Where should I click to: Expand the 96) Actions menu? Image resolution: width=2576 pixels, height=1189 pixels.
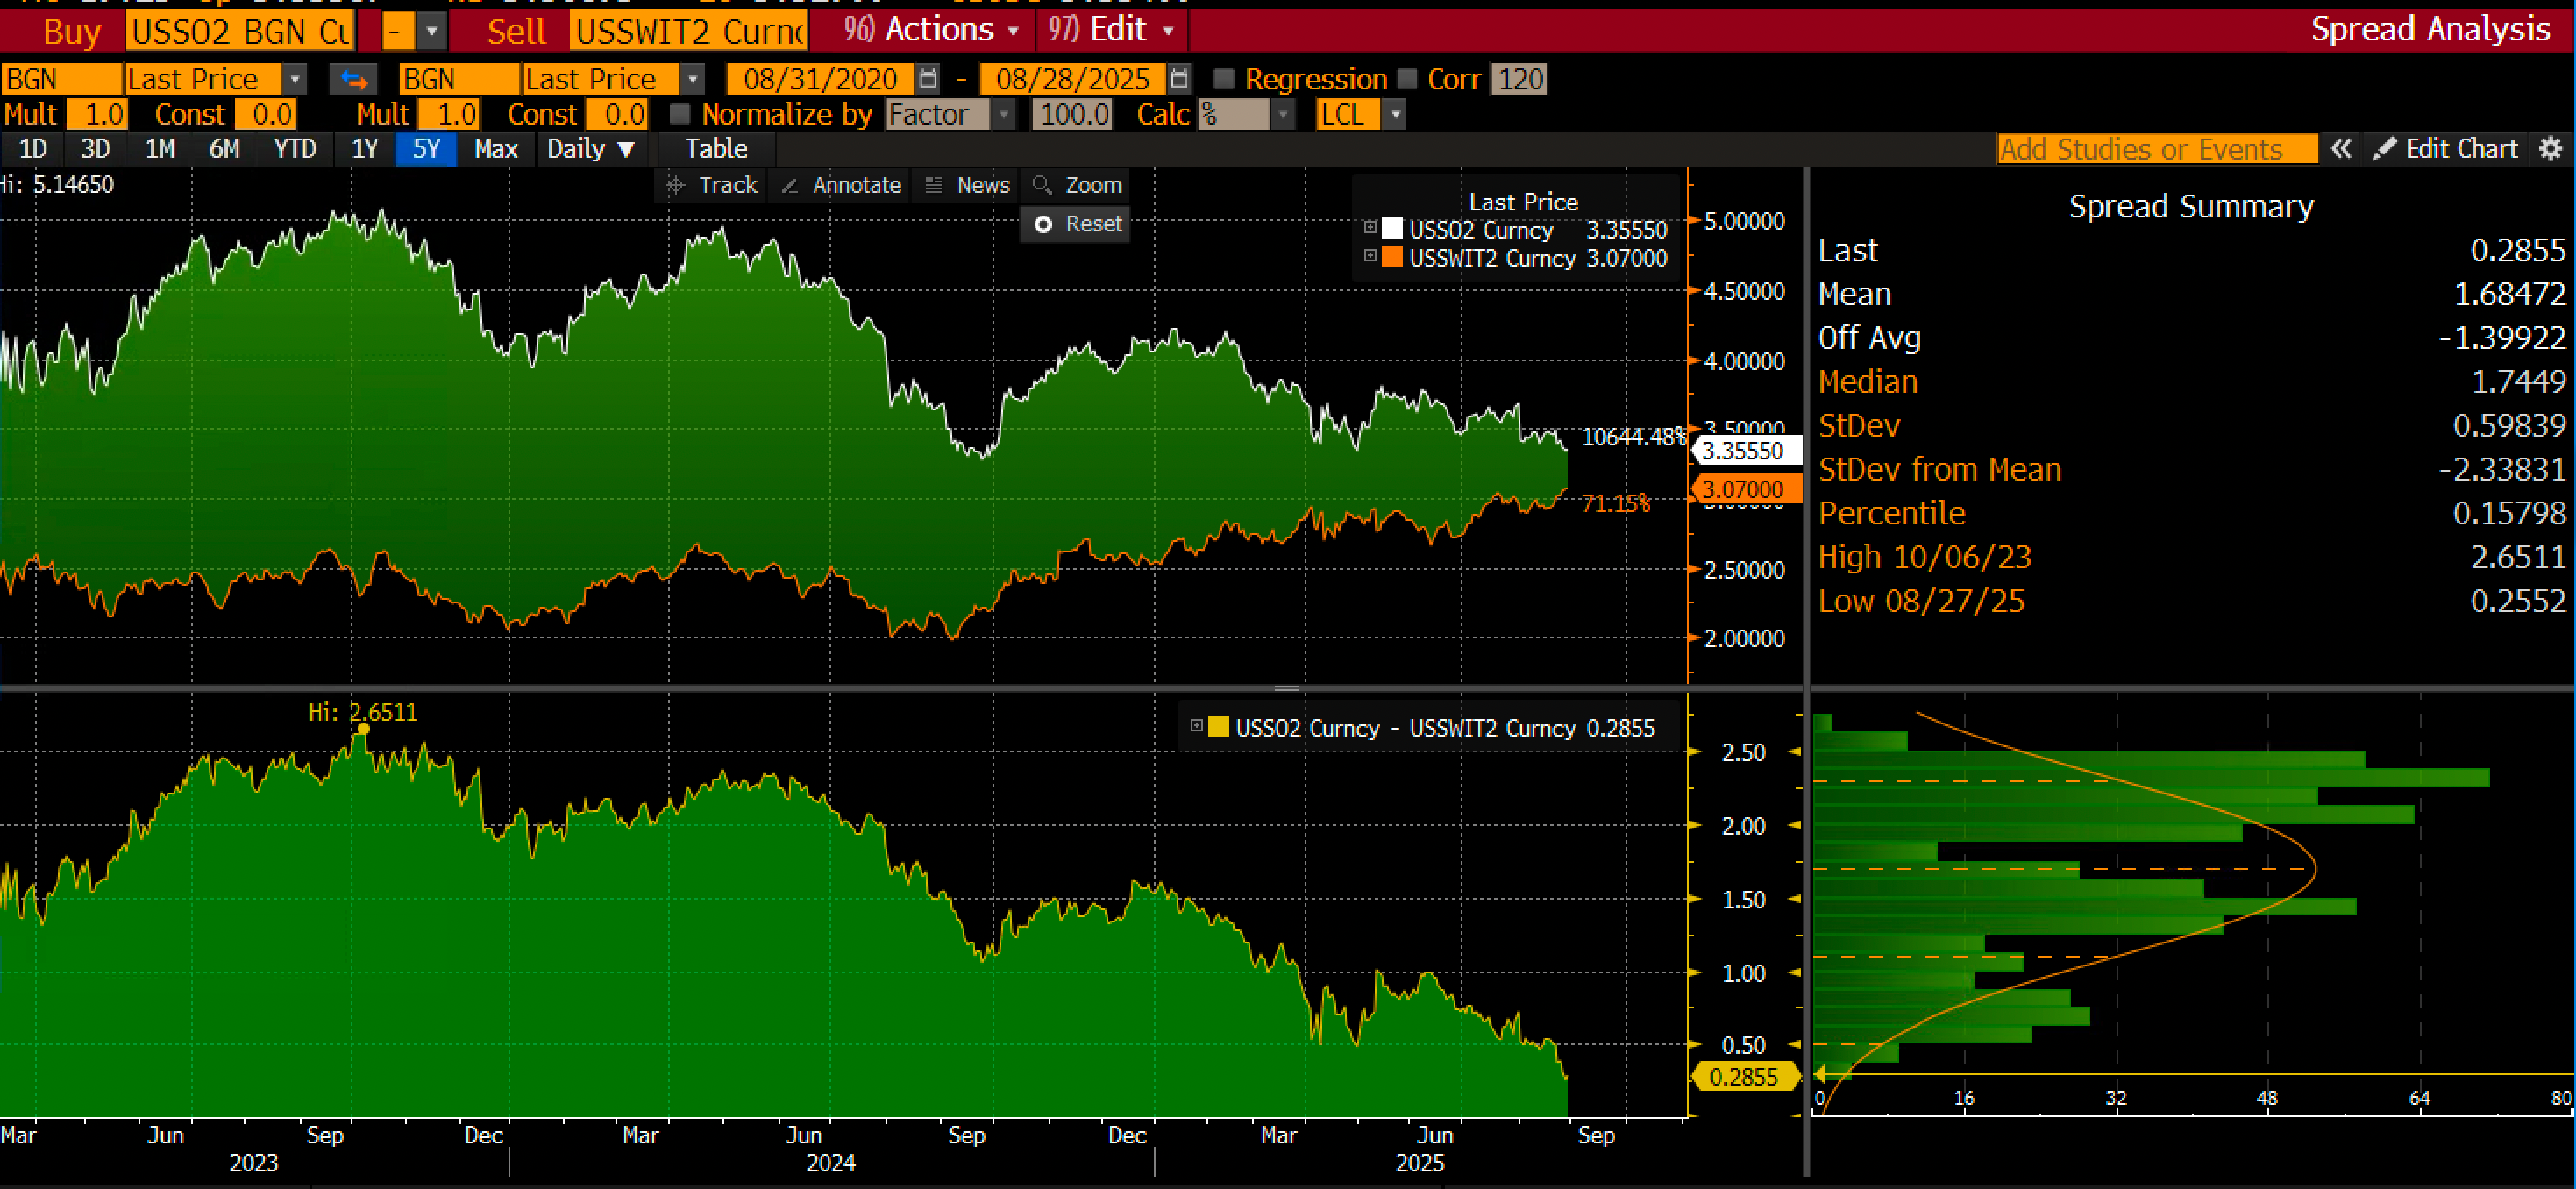(x=930, y=30)
